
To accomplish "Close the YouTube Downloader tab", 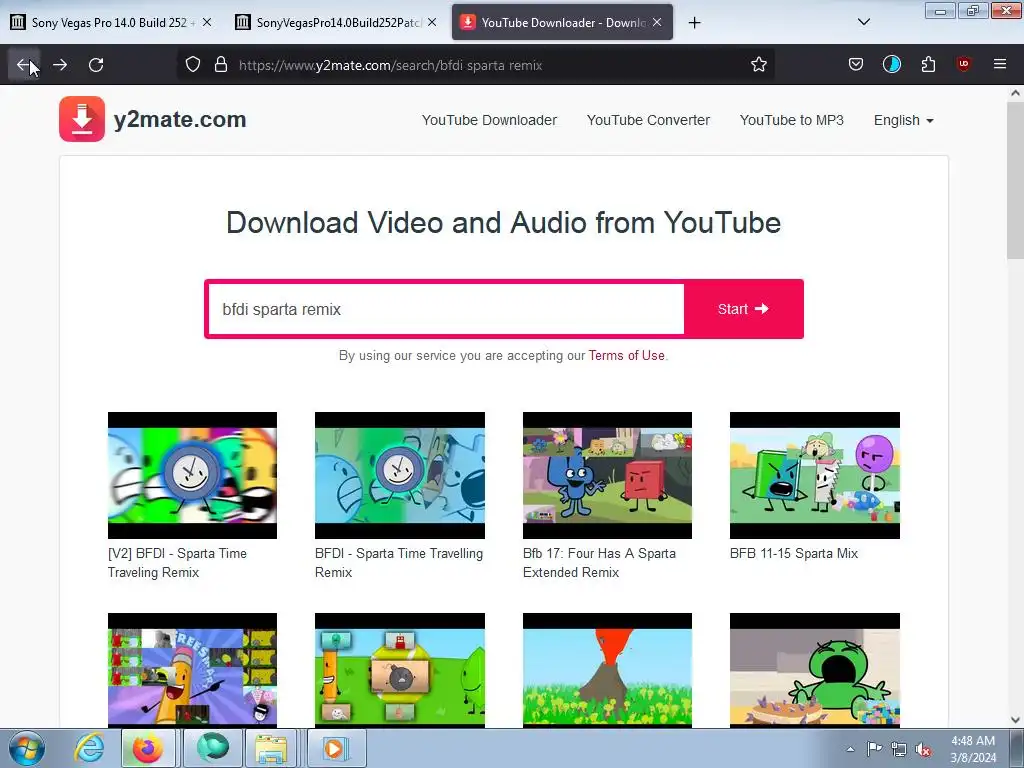I will (x=657, y=22).
